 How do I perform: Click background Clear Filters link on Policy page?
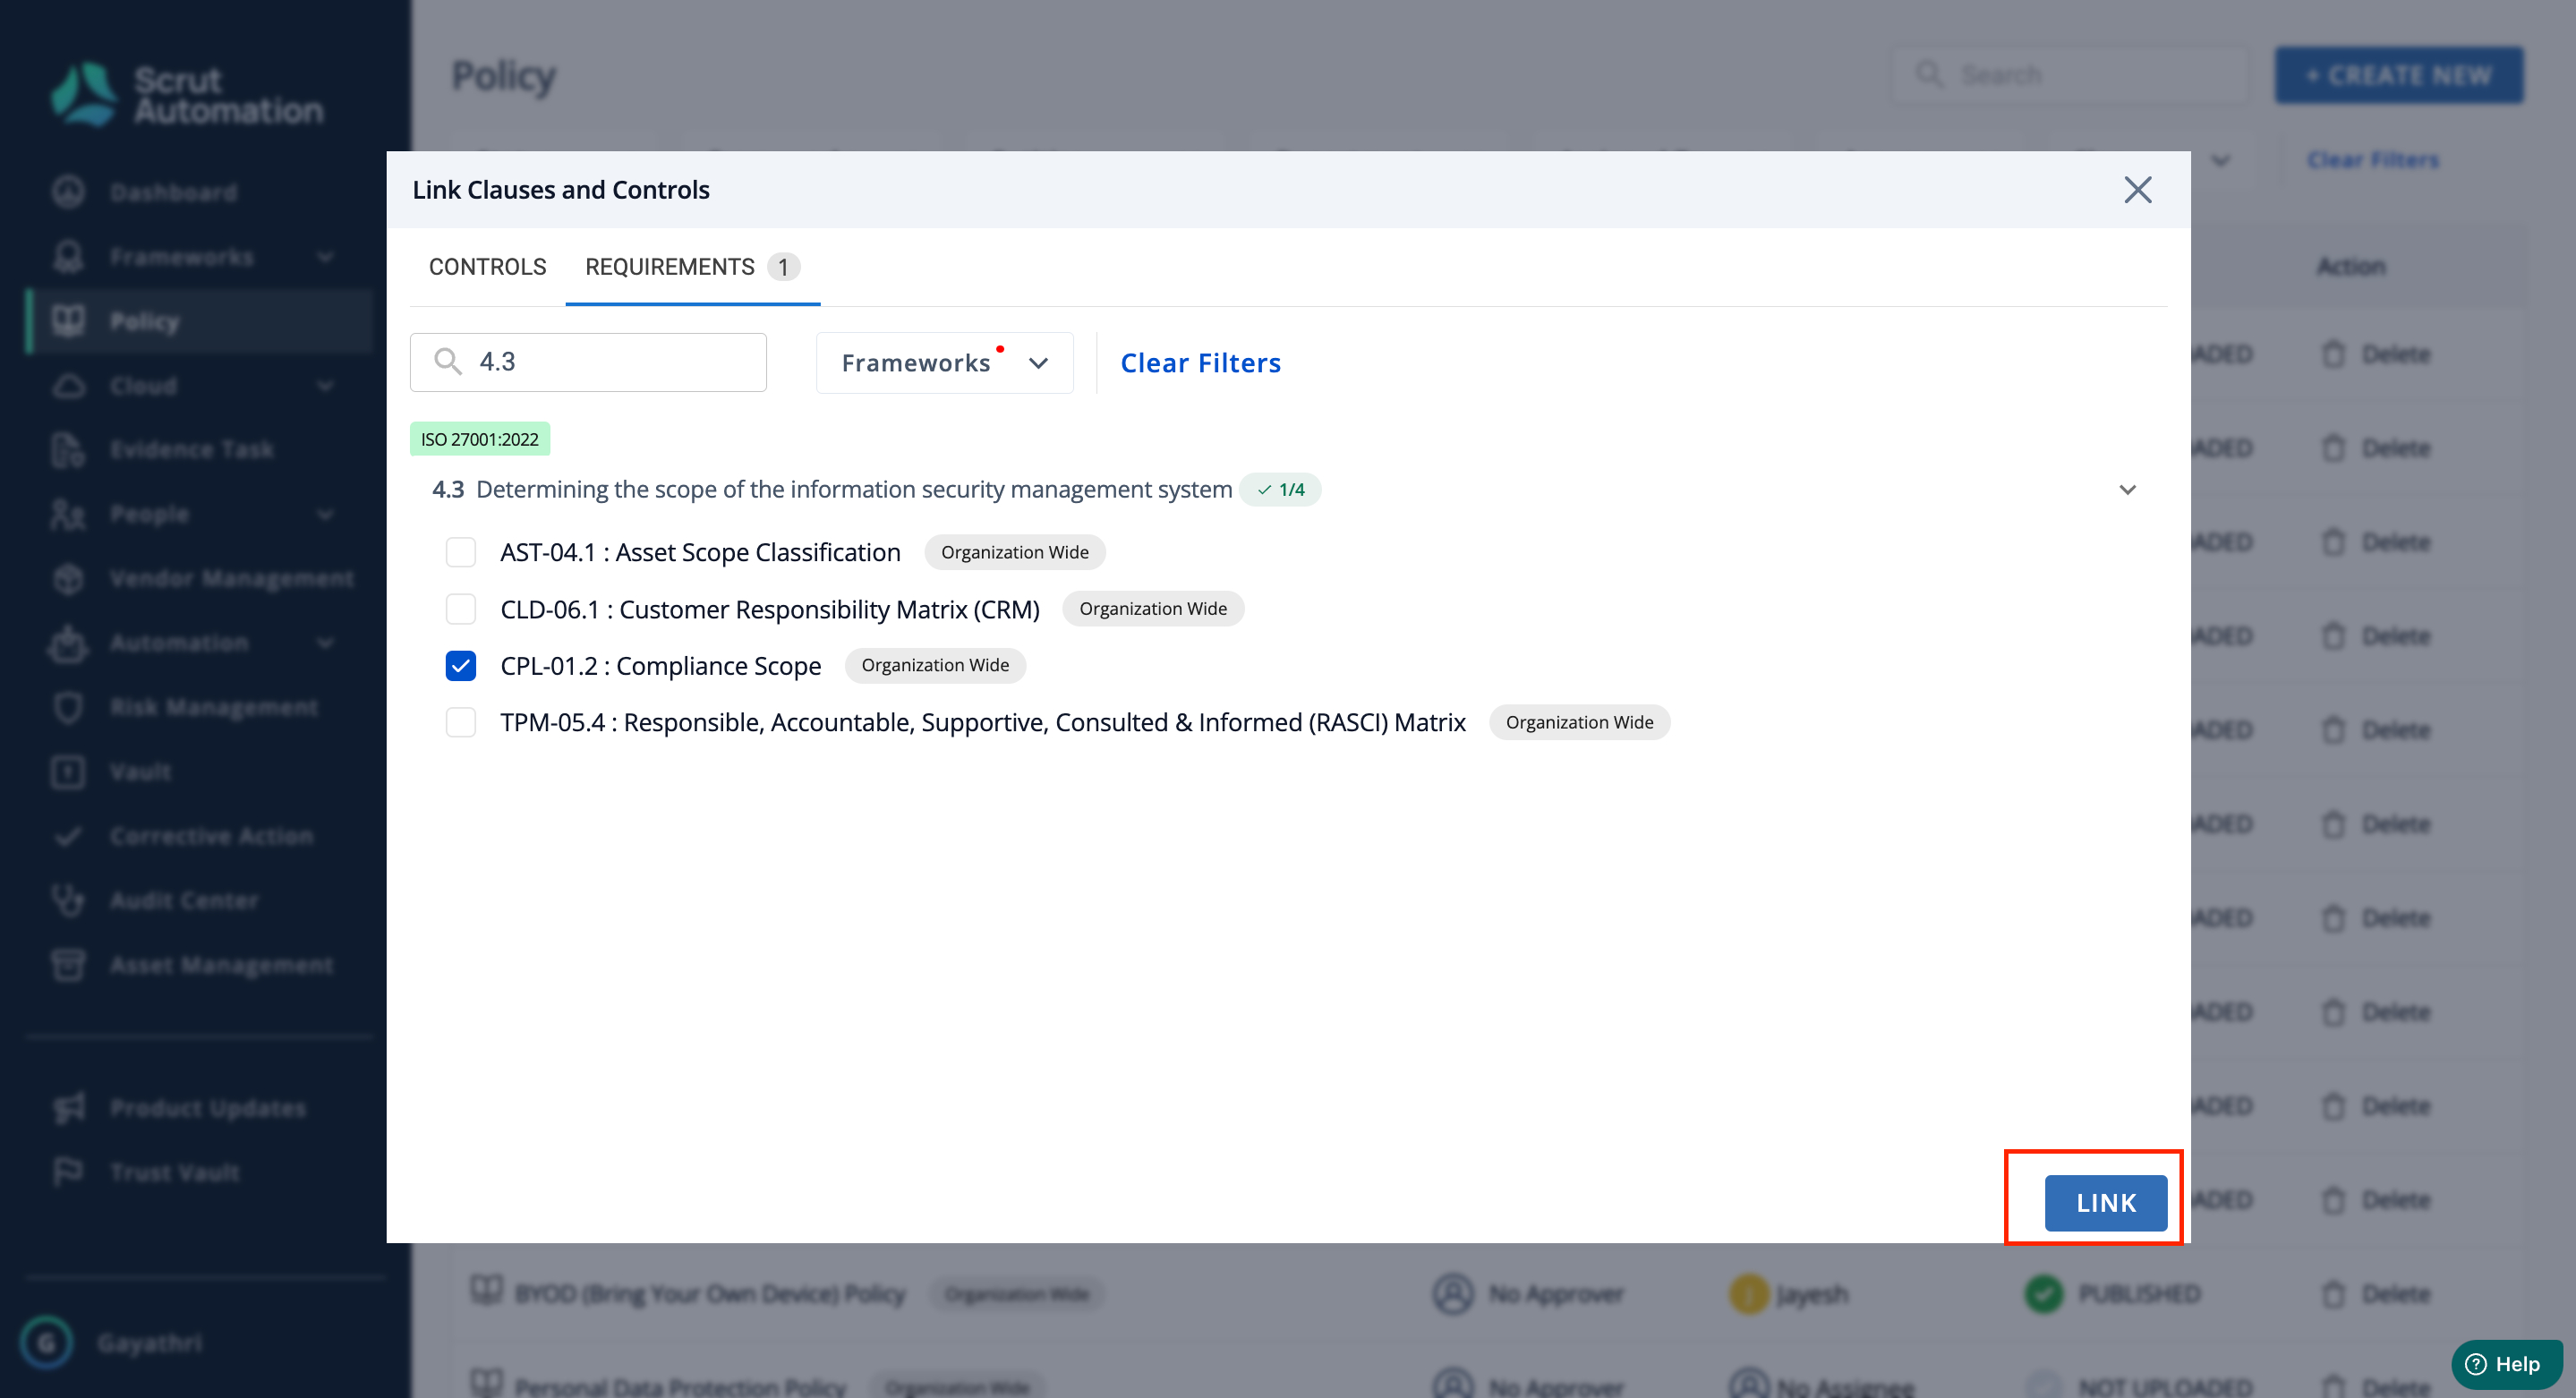point(2373,160)
